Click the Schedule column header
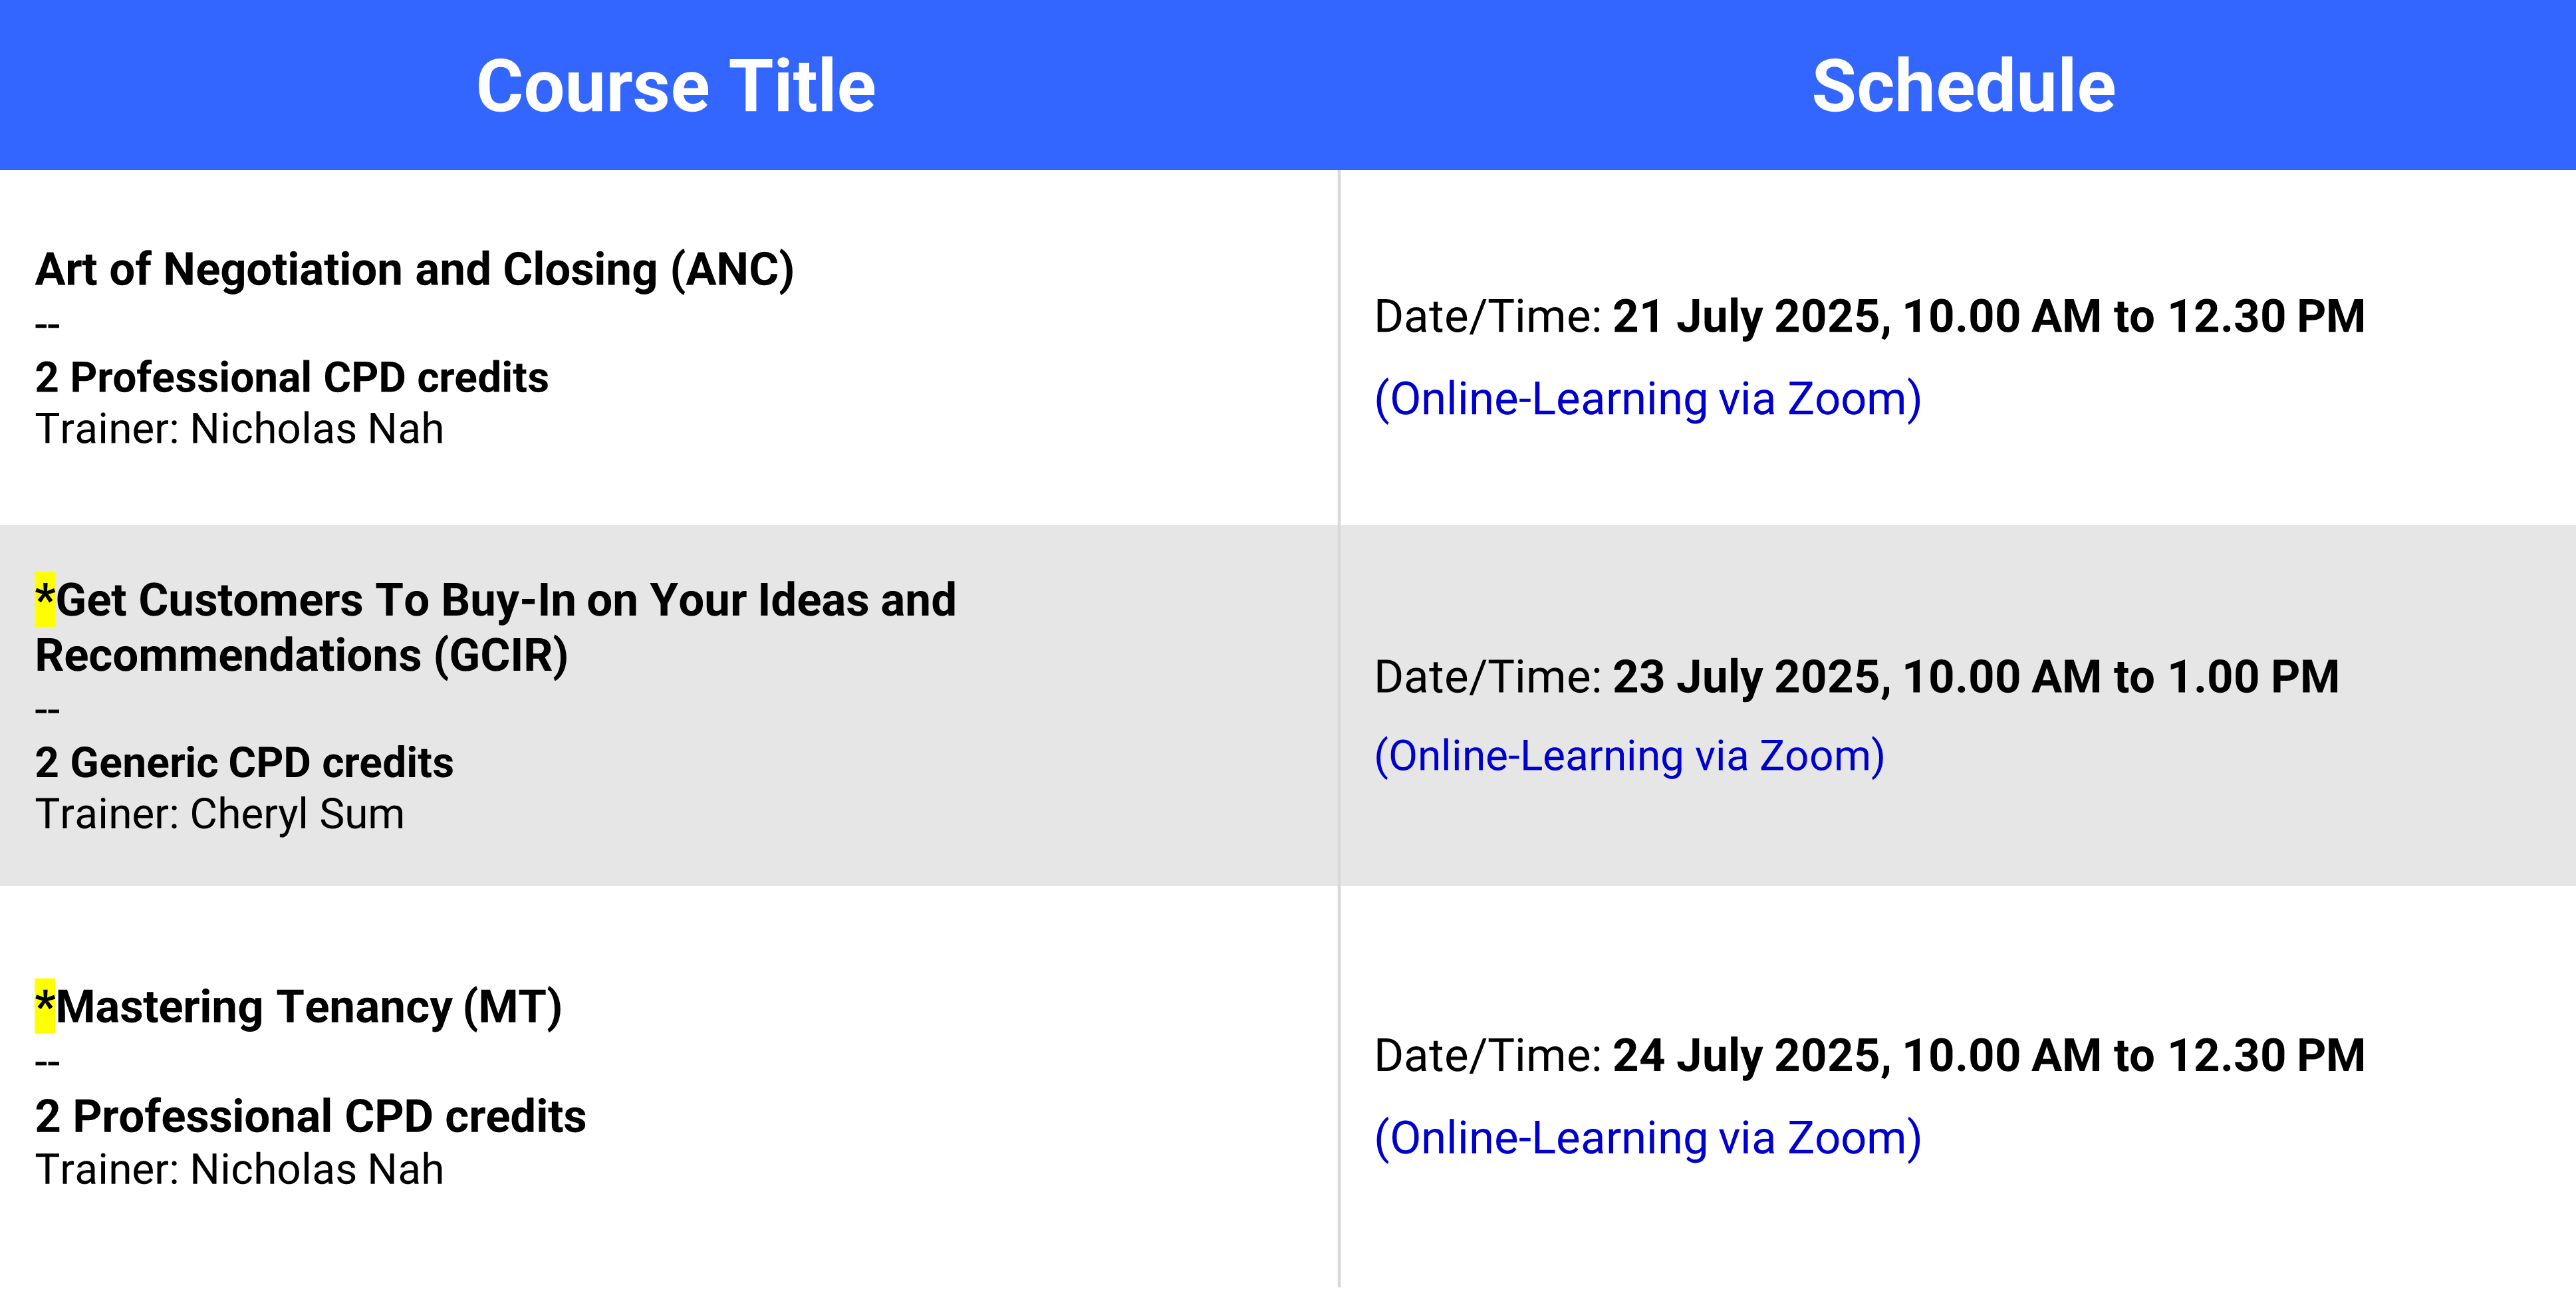 [x=1963, y=86]
